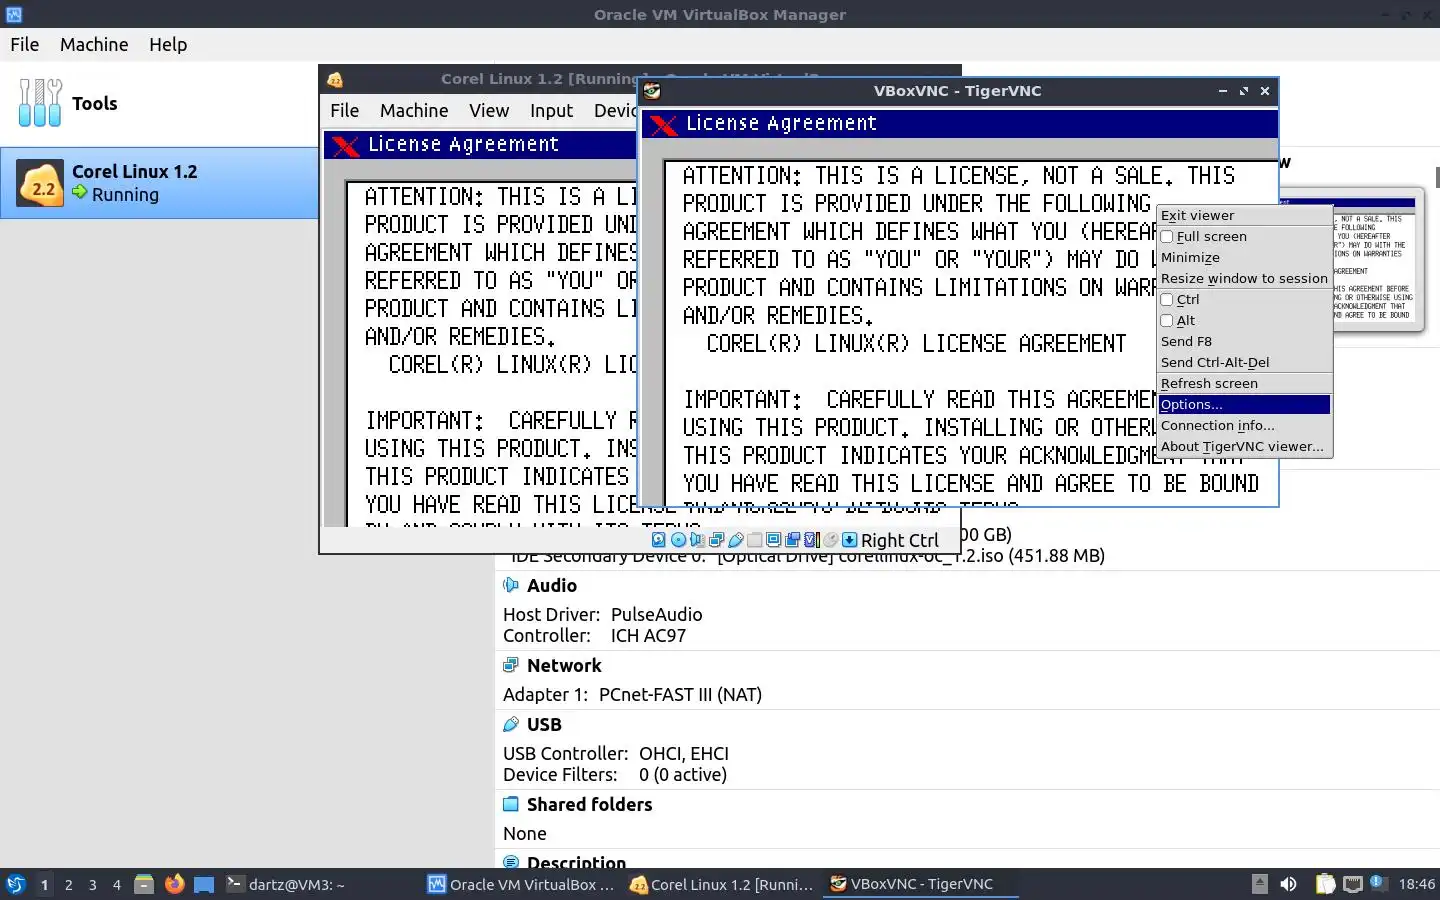This screenshot has width=1440, height=900.
Task: Launch Firefox from the panel
Action: pyautogui.click(x=174, y=884)
